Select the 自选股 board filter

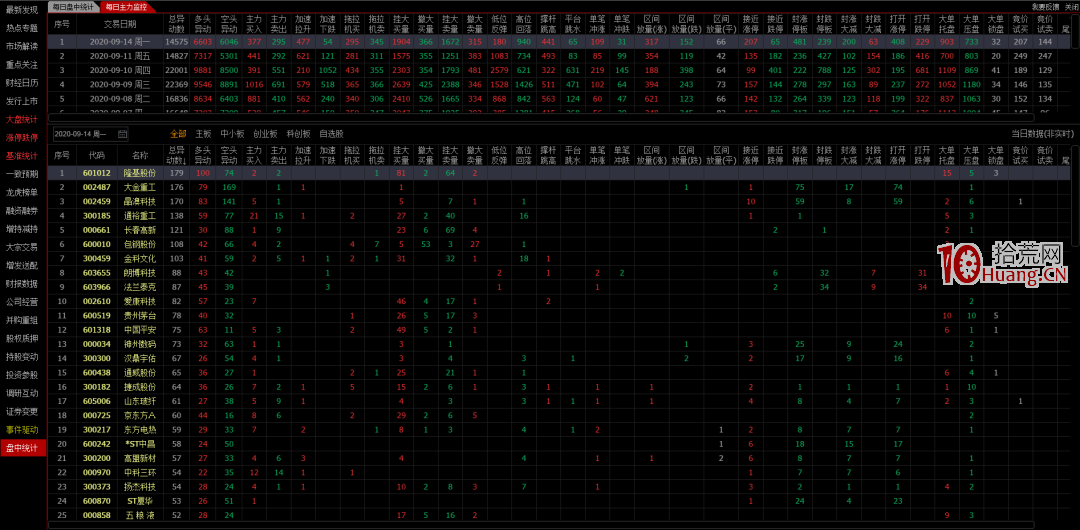pos(331,134)
